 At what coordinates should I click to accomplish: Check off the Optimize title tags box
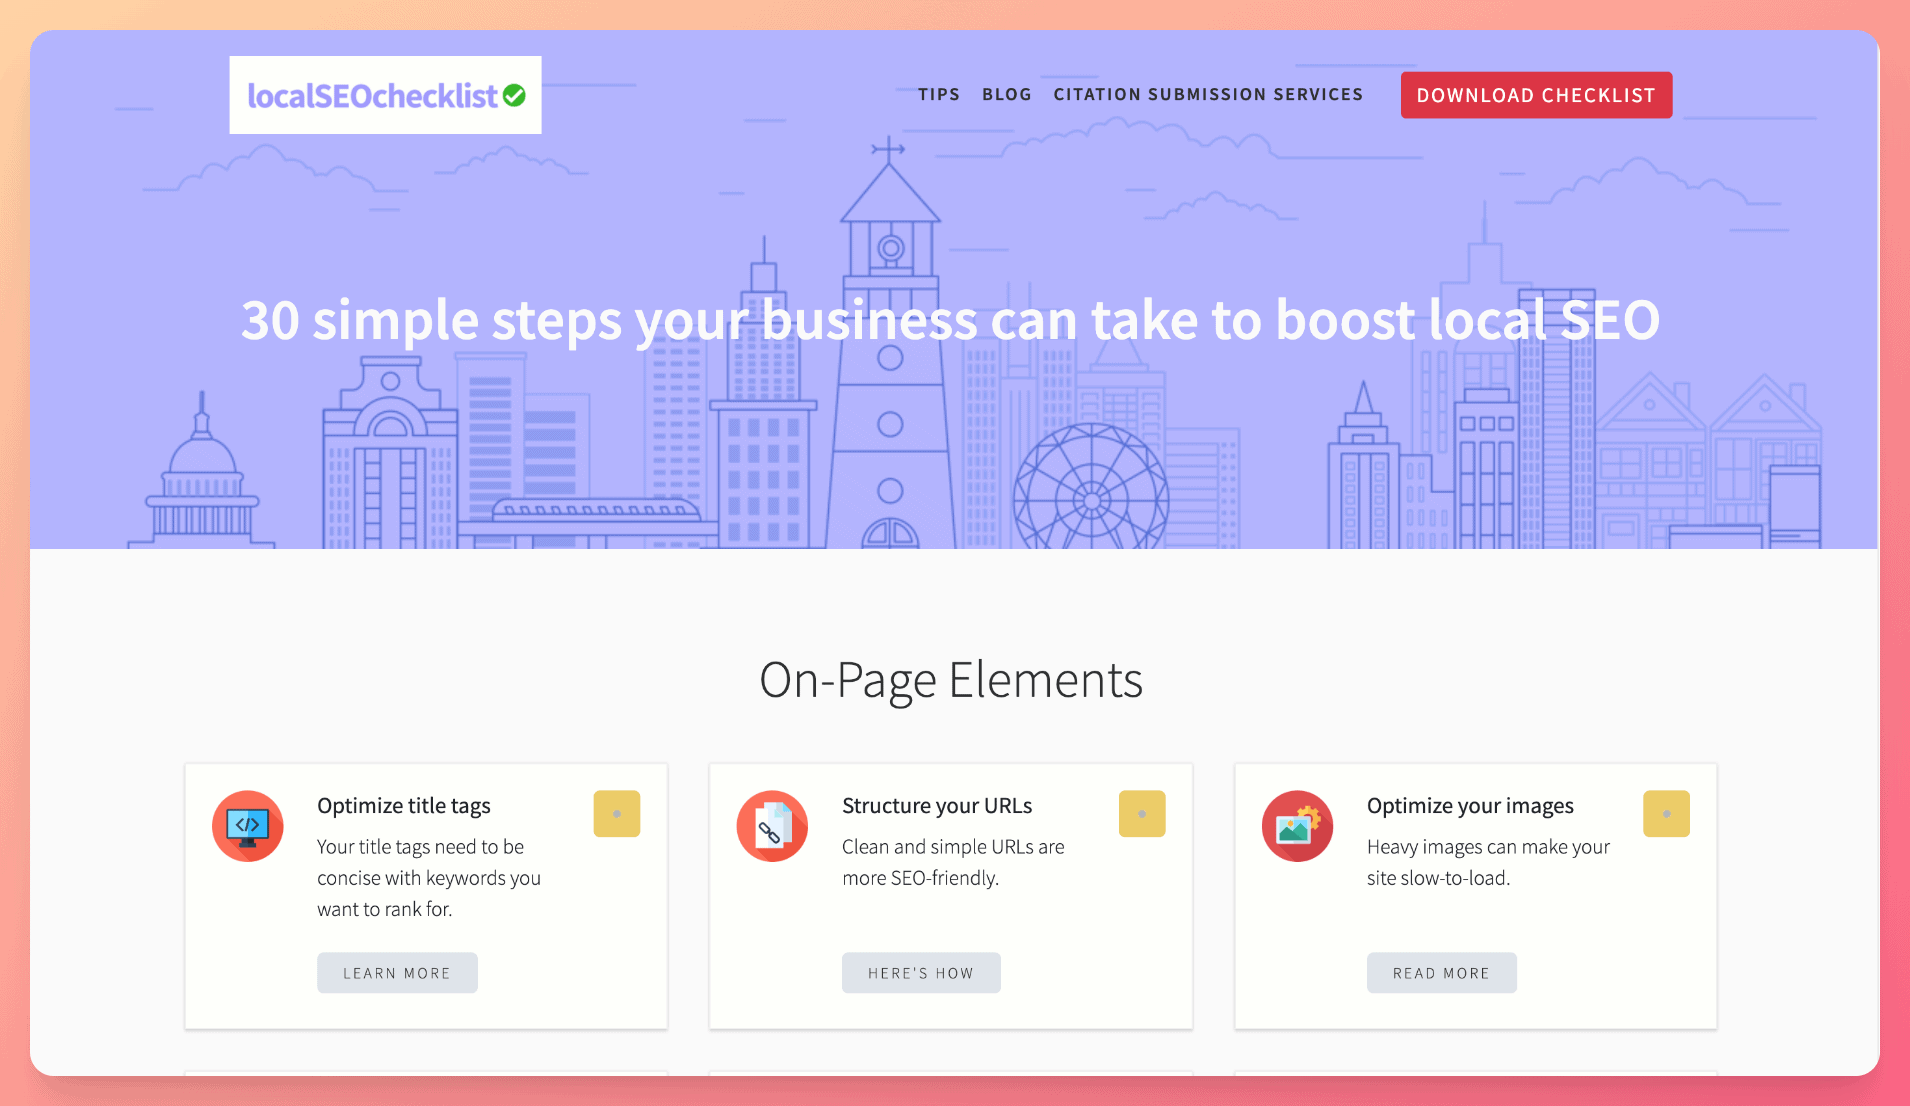click(616, 814)
